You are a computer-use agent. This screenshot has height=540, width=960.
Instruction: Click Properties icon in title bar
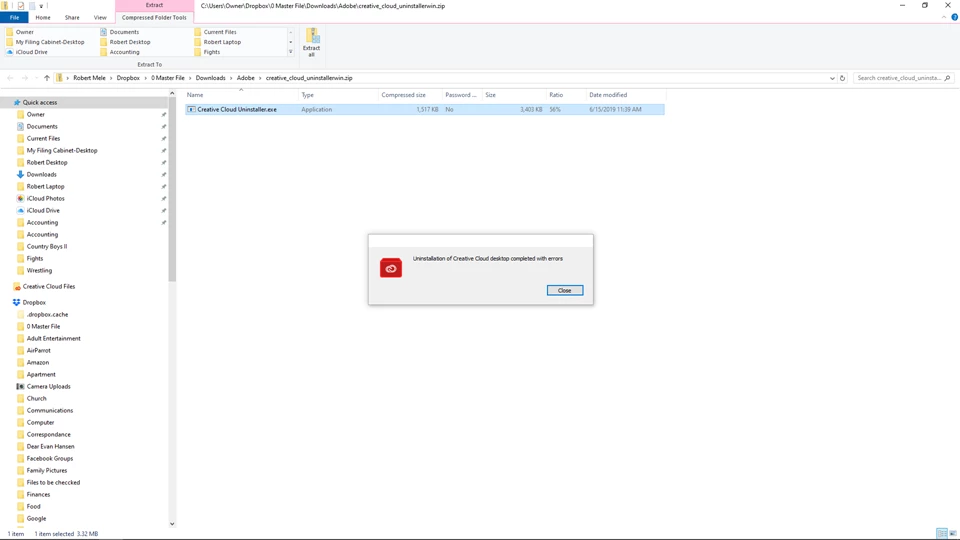pos(20,6)
